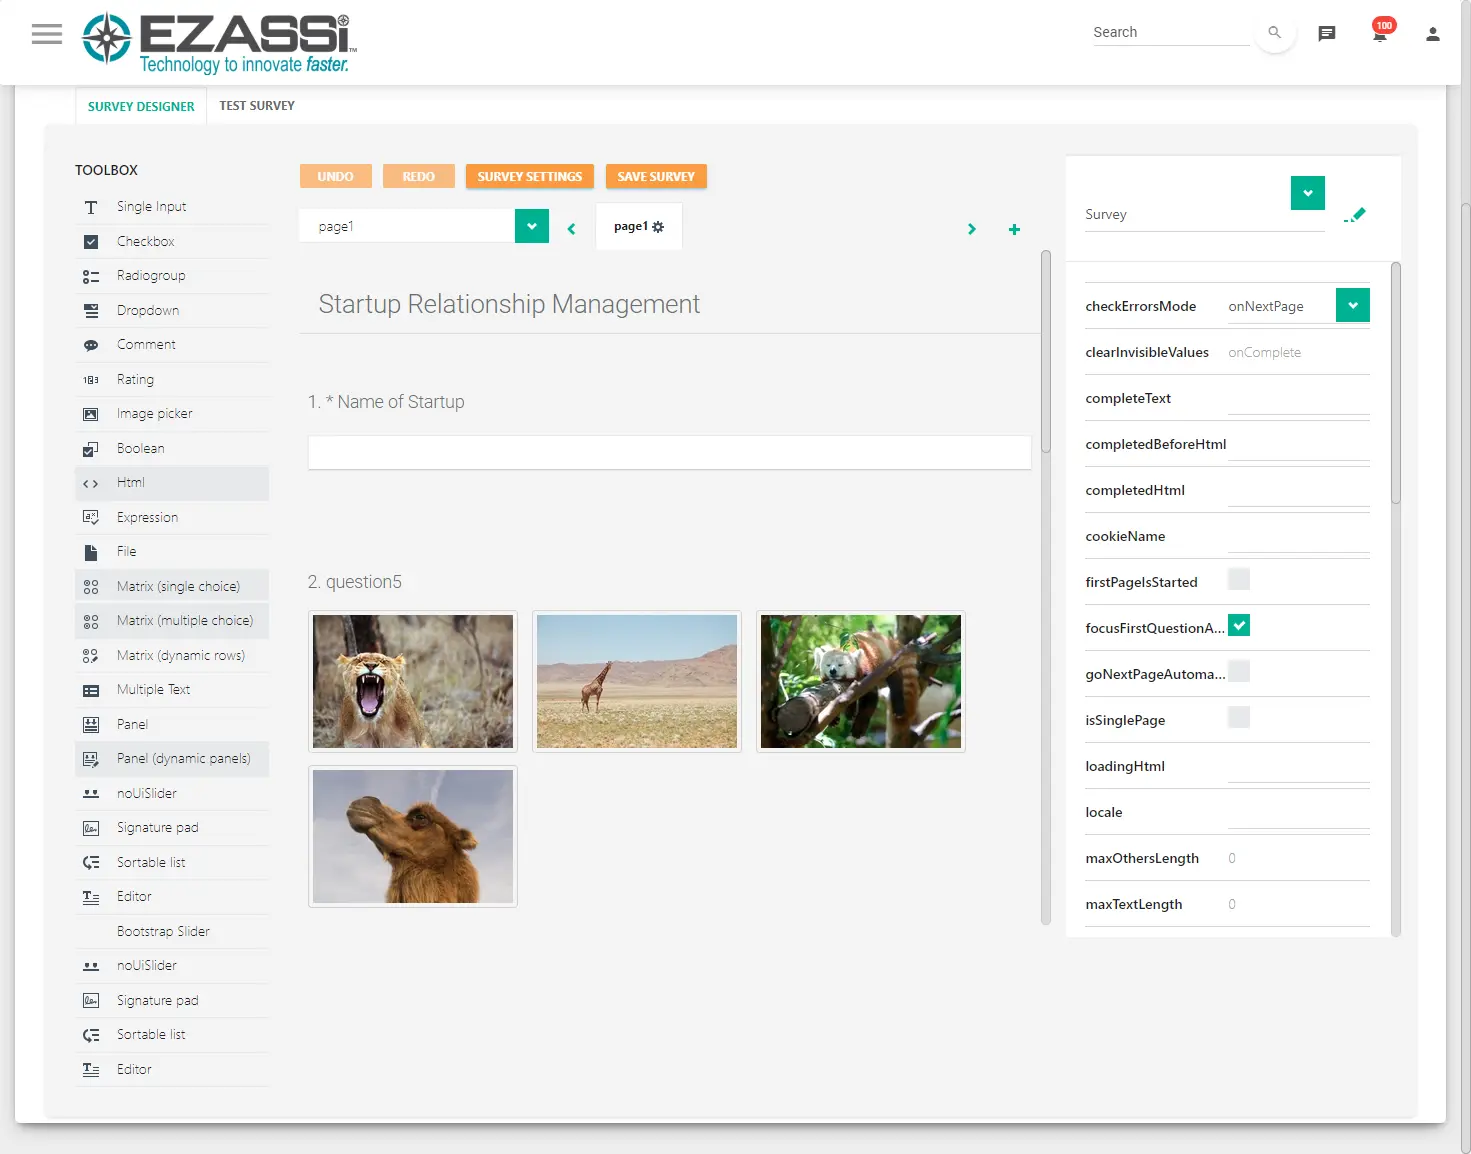Switch to the Survey Designer tab
The width and height of the screenshot is (1471, 1154).
point(141,106)
